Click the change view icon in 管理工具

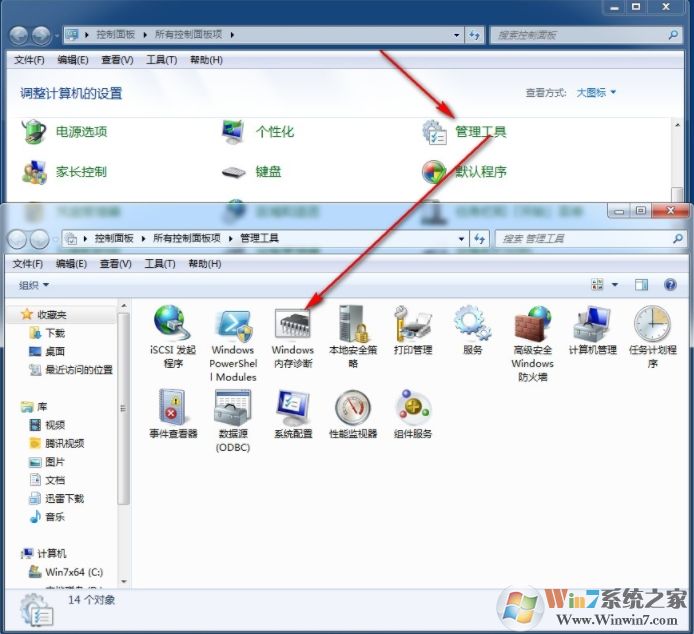(x=597, y=285)
